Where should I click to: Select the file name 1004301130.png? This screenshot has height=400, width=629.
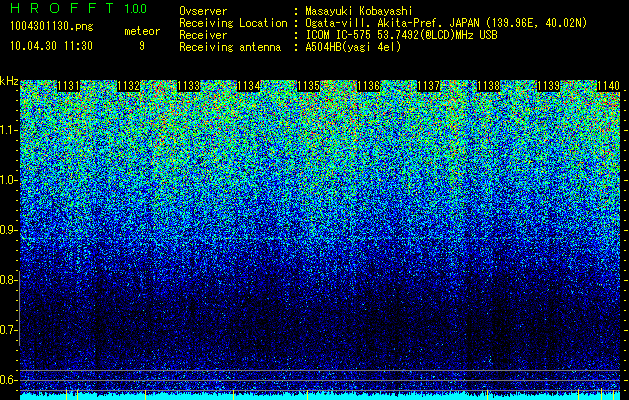coord(52,27)
